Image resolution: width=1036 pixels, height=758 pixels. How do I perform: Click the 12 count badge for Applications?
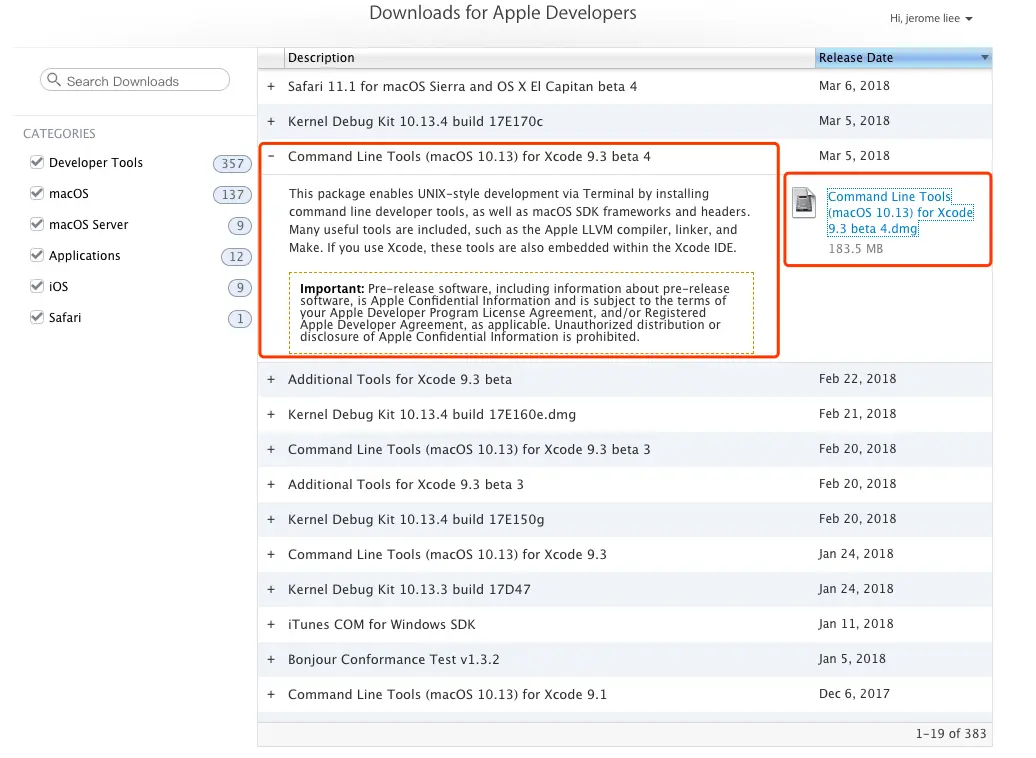tap(237, 256)
